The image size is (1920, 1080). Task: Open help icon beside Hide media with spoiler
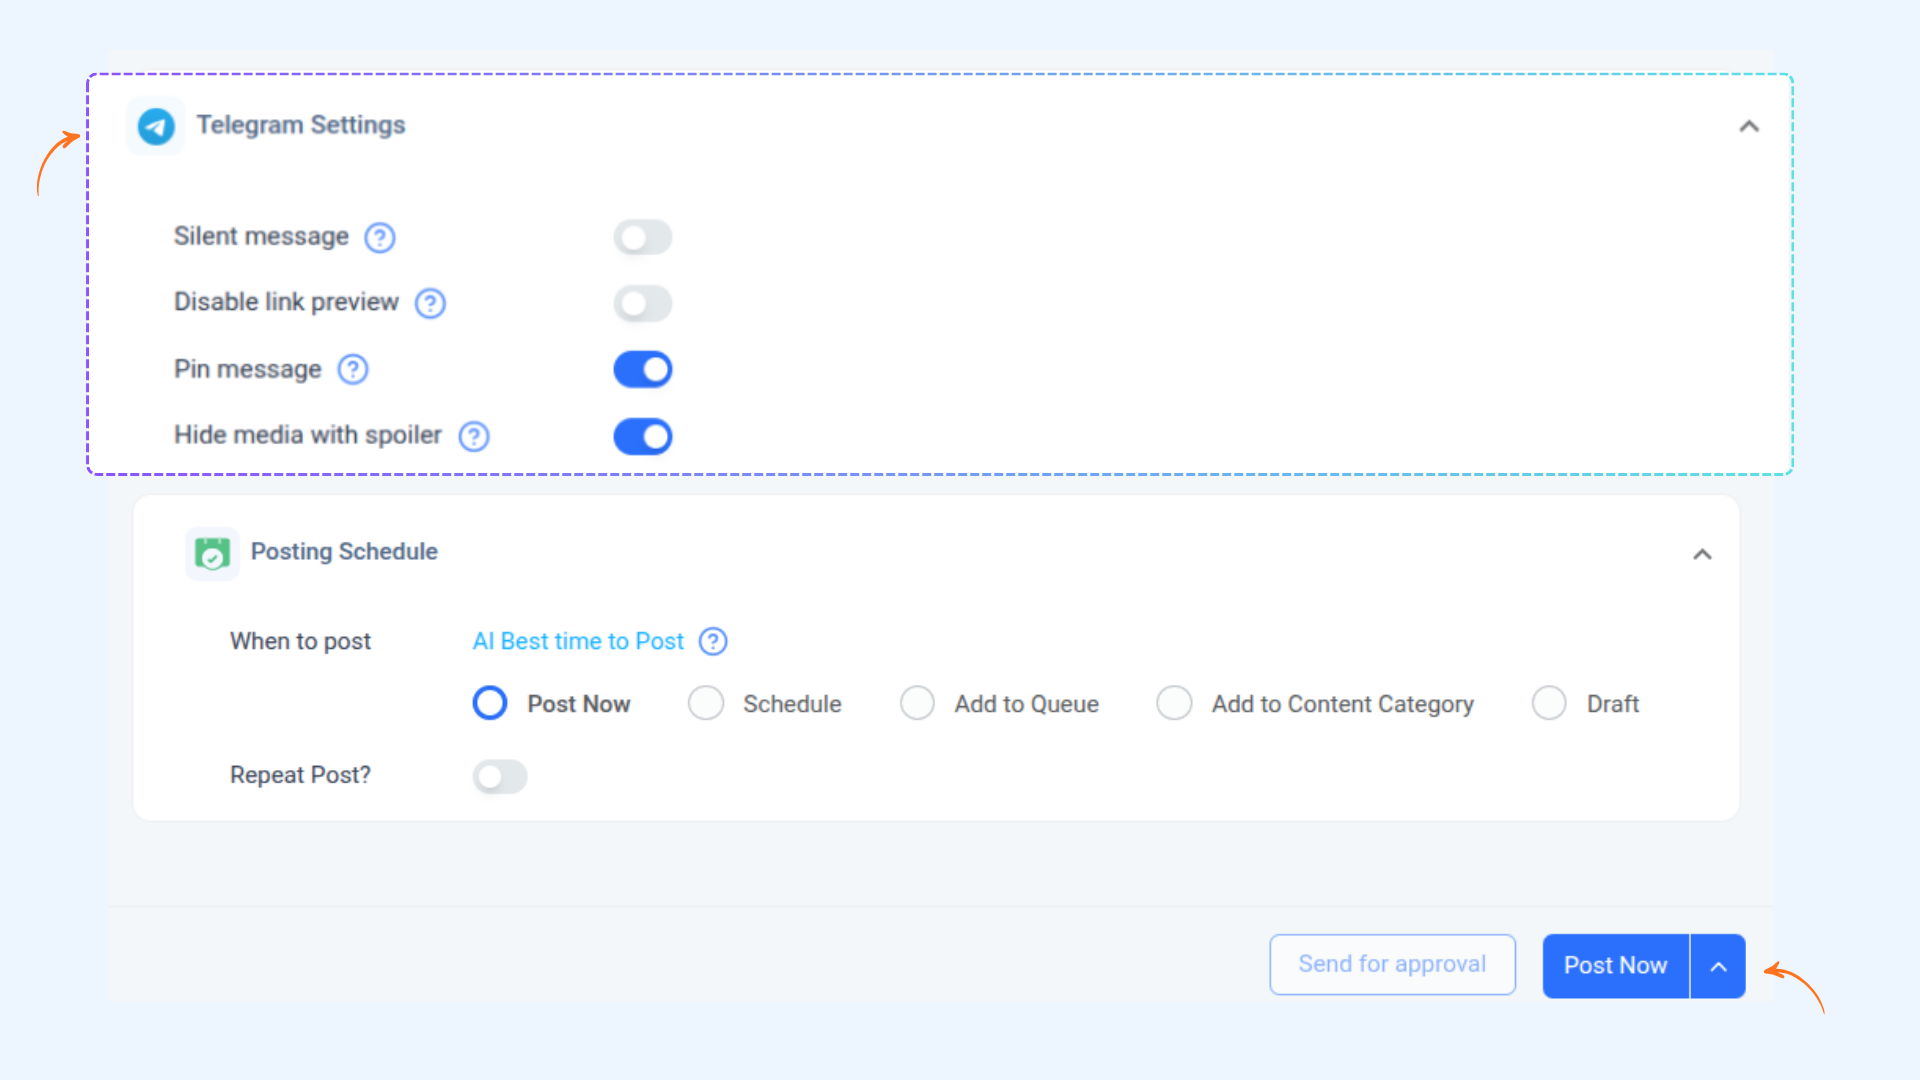tap(474, 436)
